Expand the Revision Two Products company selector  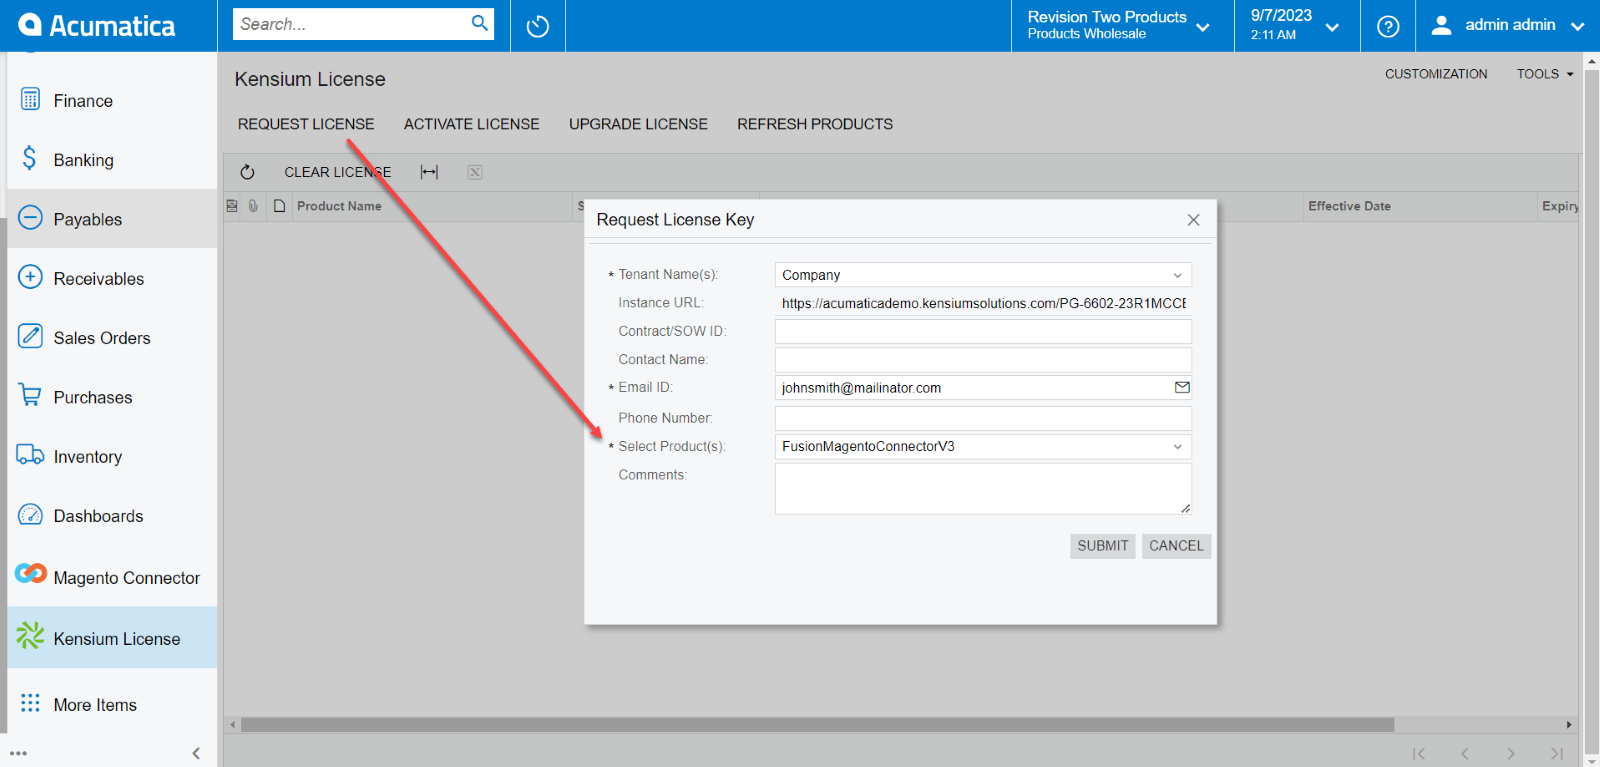1122,26
